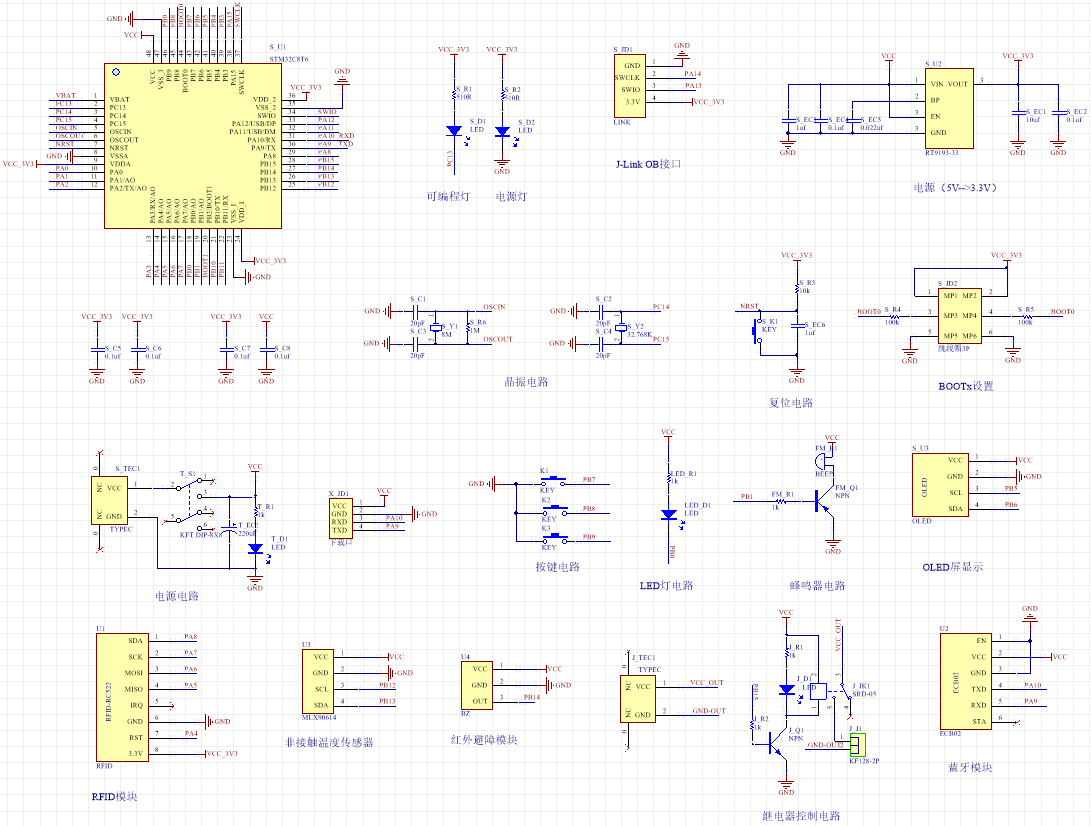Select the S_JD1 J-Link connector block
This screenshot has width=1091, height=826.
point(630,86)
